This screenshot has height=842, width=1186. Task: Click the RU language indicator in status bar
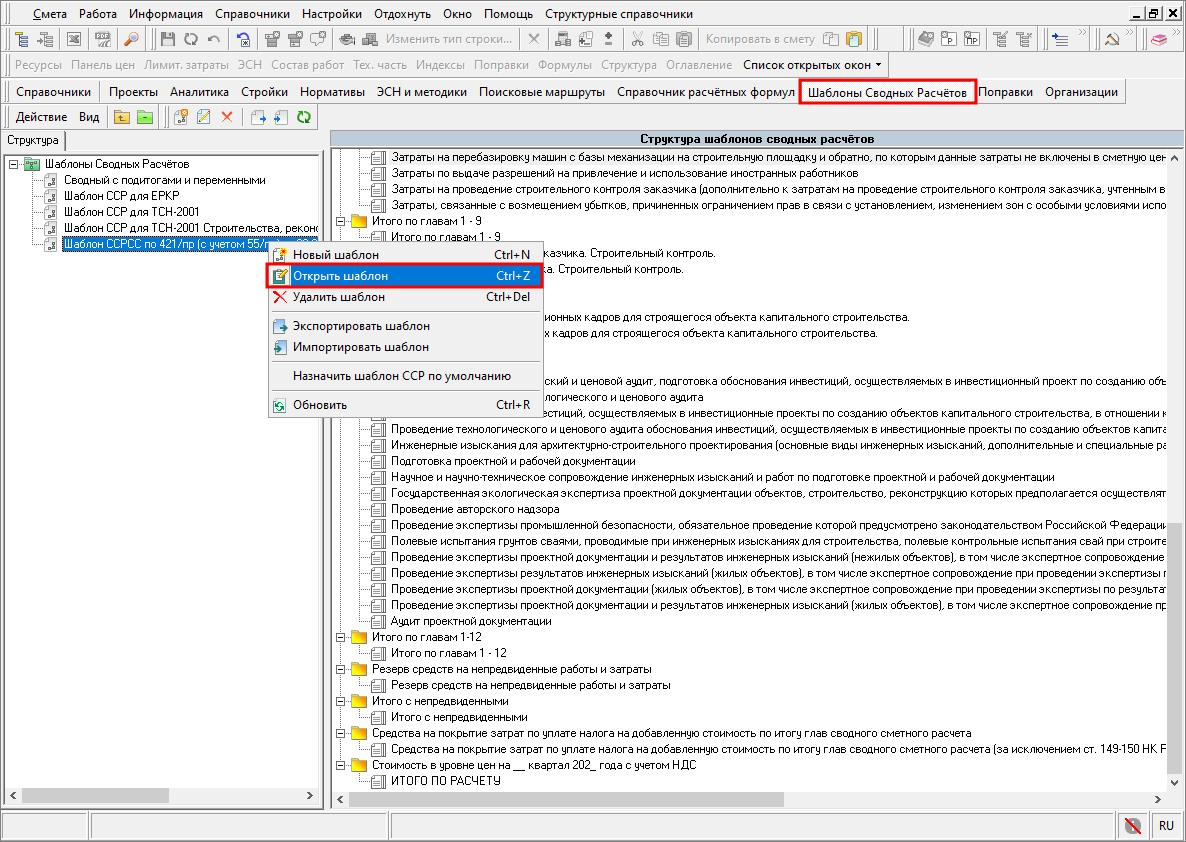[x=1166, y=826]
